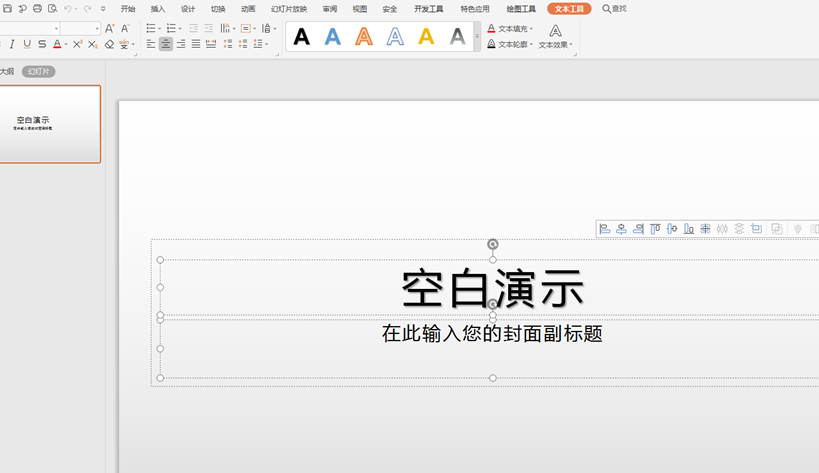This screenshot has height=473, width=819.
Task: Open the 设计 ribbon tab
Action: point(188,9)
